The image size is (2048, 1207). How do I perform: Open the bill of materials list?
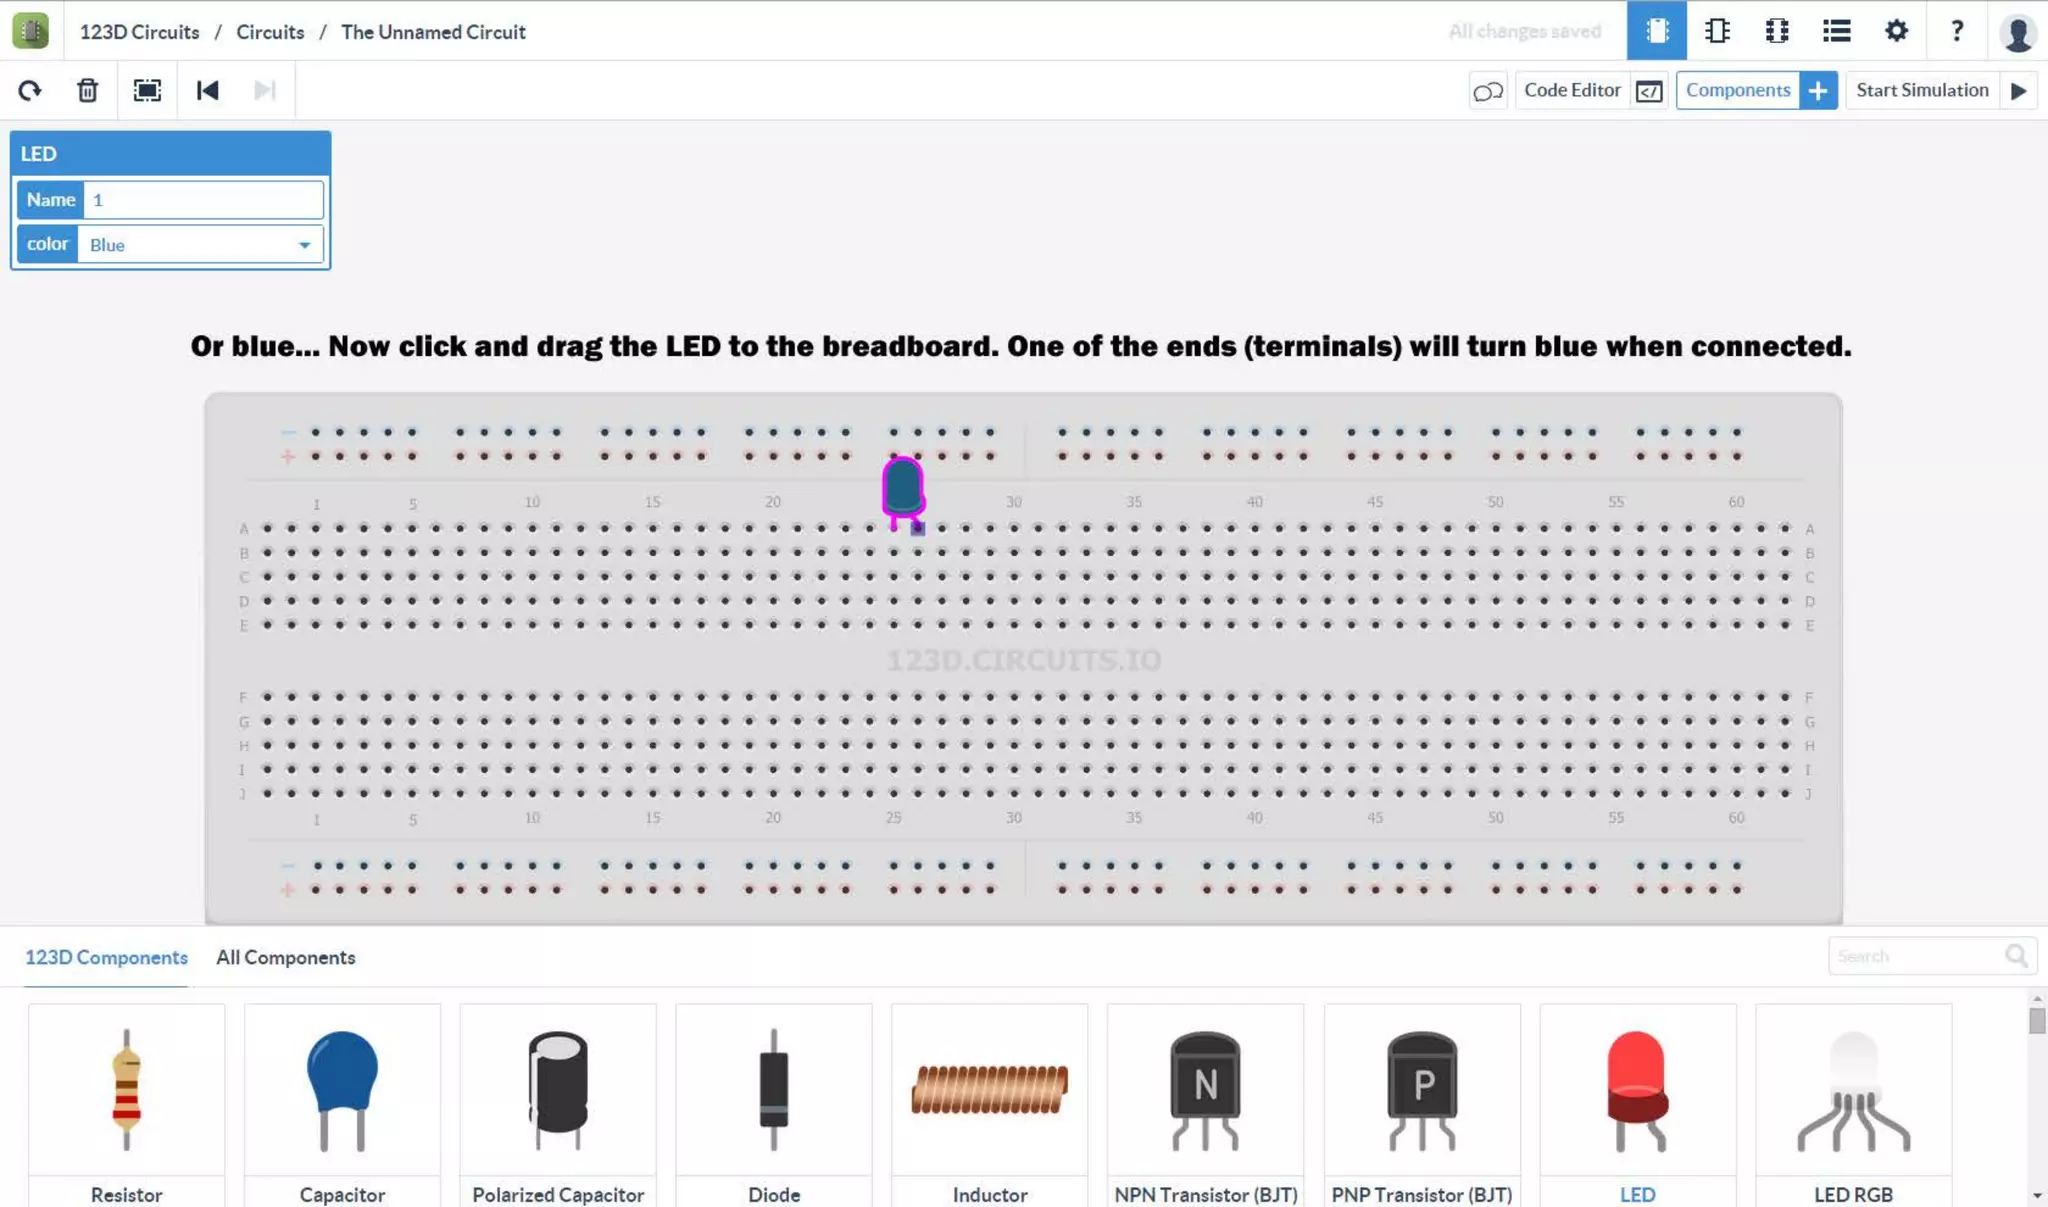click(x=1836, y=31)
